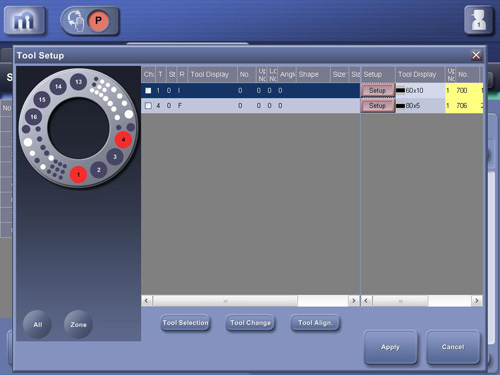This screenshot has width=500, height=375.
Task: Open the home menu icon
Action: click(24, 21)
